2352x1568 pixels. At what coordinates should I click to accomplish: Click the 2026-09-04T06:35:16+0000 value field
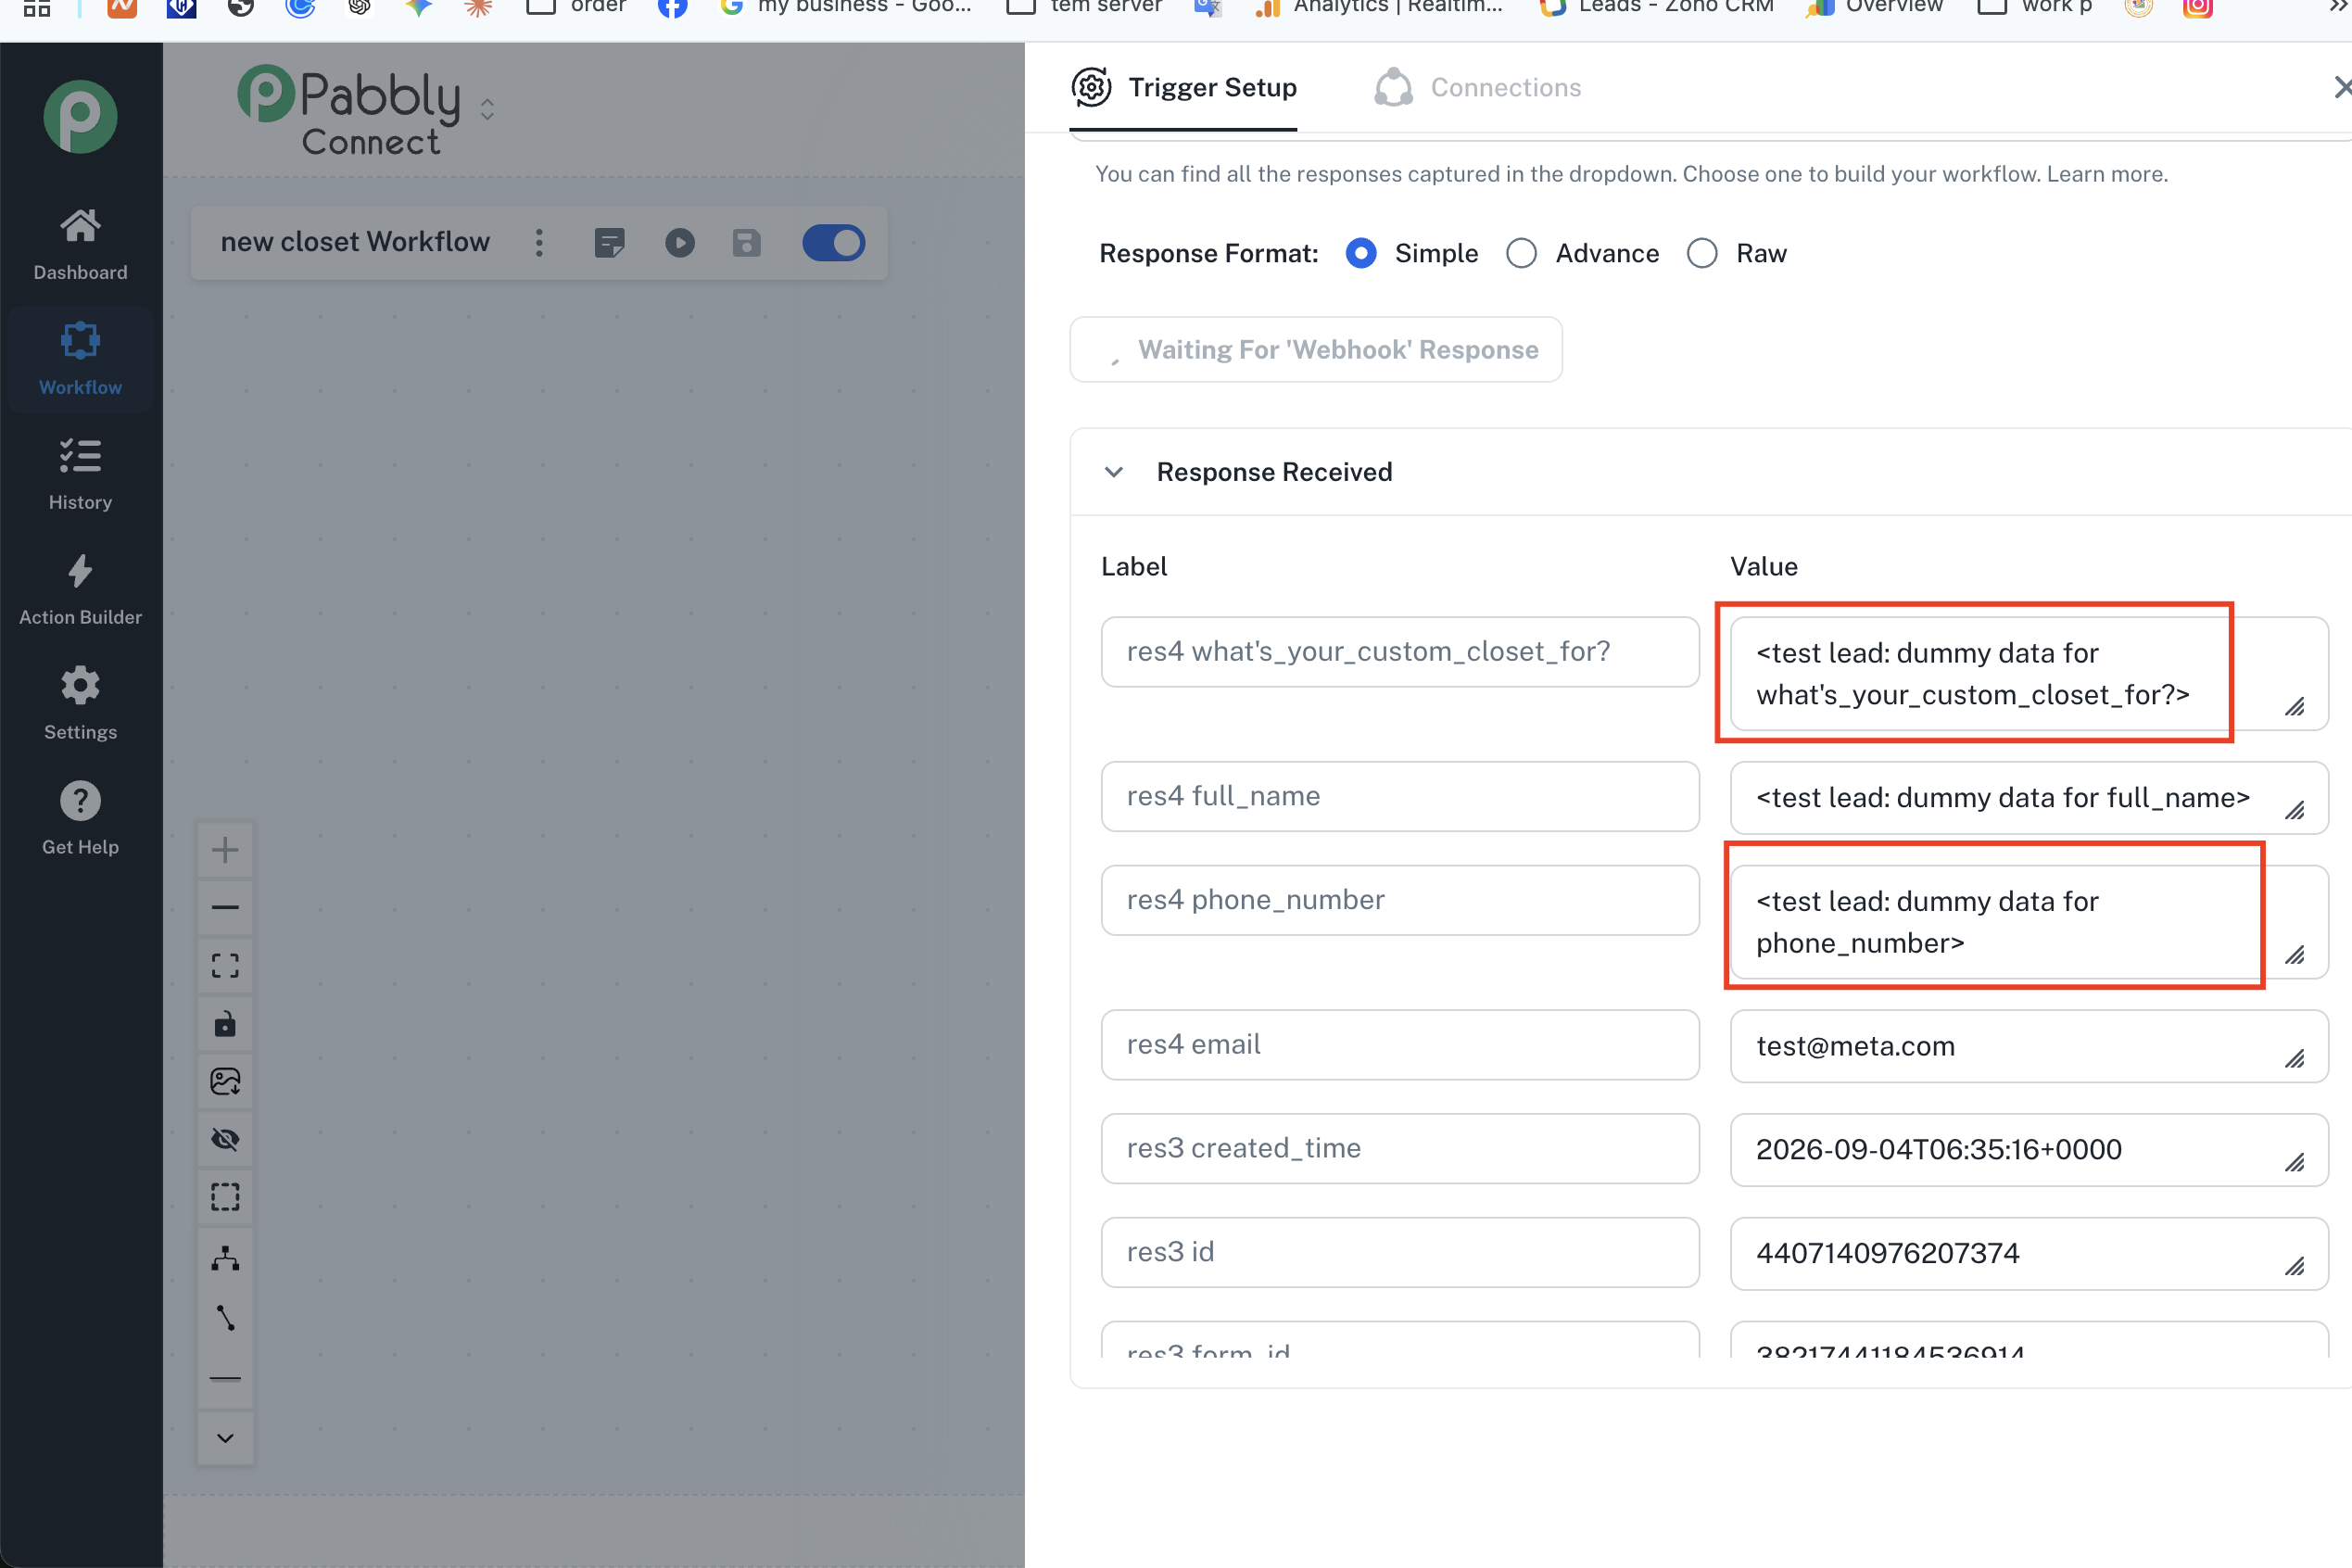tap(2029, 1150)
